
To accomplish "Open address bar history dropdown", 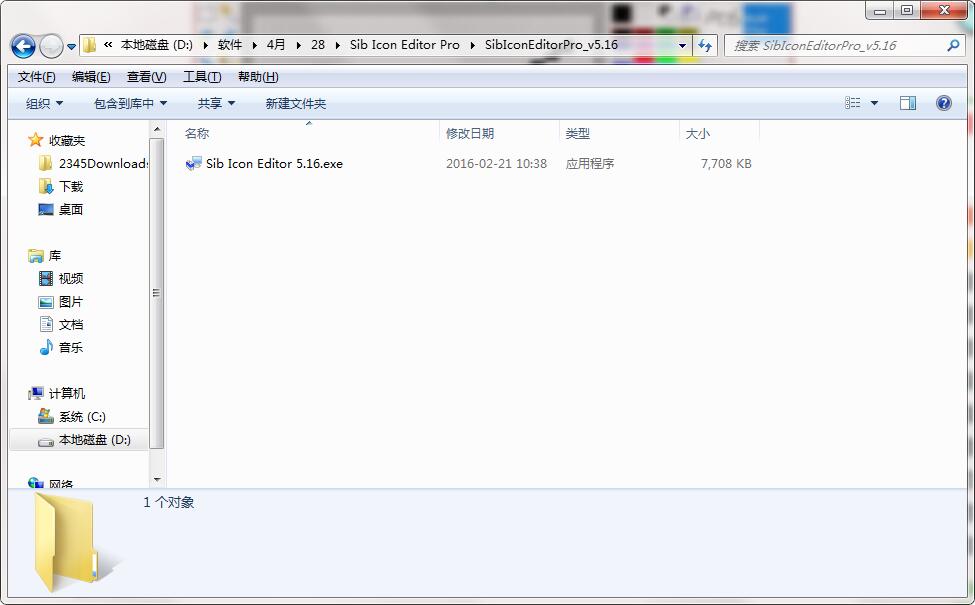I will pyautogui.click(x=682, y=45).
